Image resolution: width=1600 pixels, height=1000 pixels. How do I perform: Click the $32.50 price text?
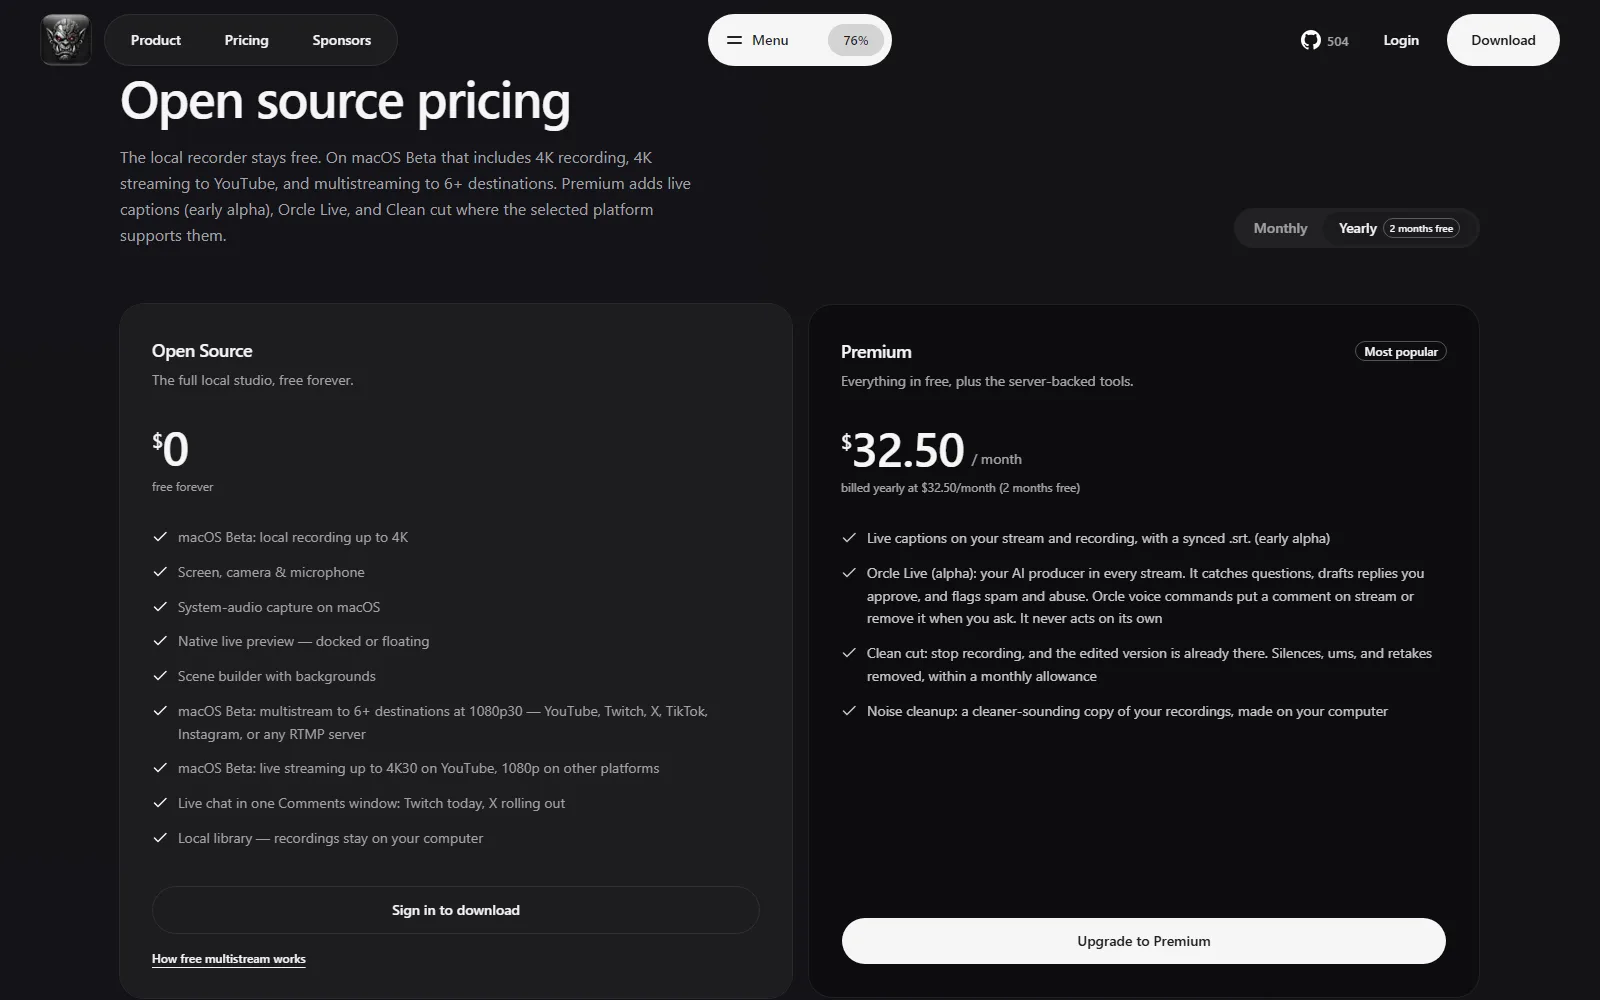pos(903,451)
